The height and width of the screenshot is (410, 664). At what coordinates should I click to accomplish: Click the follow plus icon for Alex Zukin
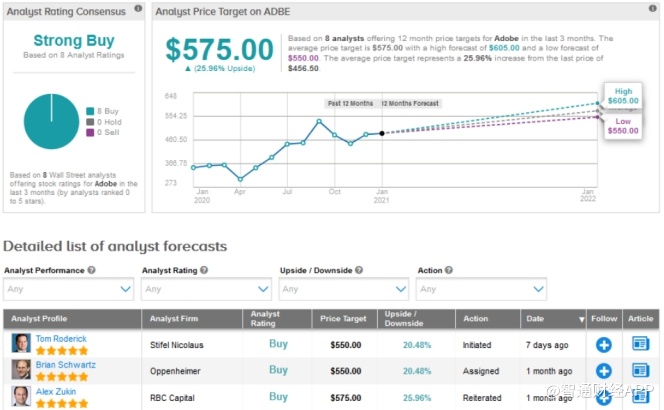604,396
